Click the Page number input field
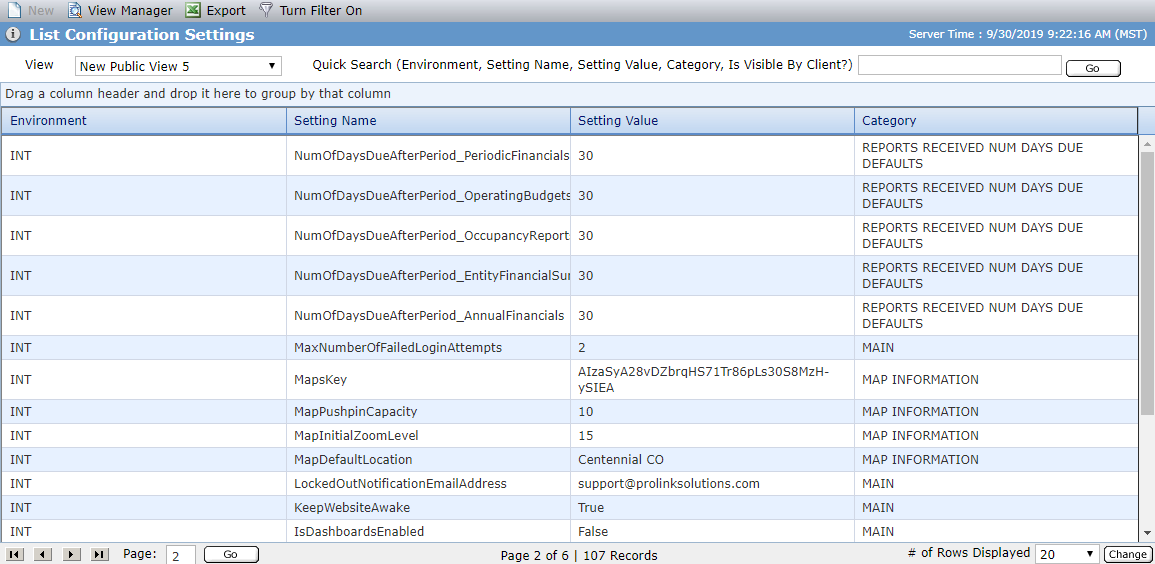Image resolution: width=1155 pixels, height=564 pixels. (x=180, y=555)
